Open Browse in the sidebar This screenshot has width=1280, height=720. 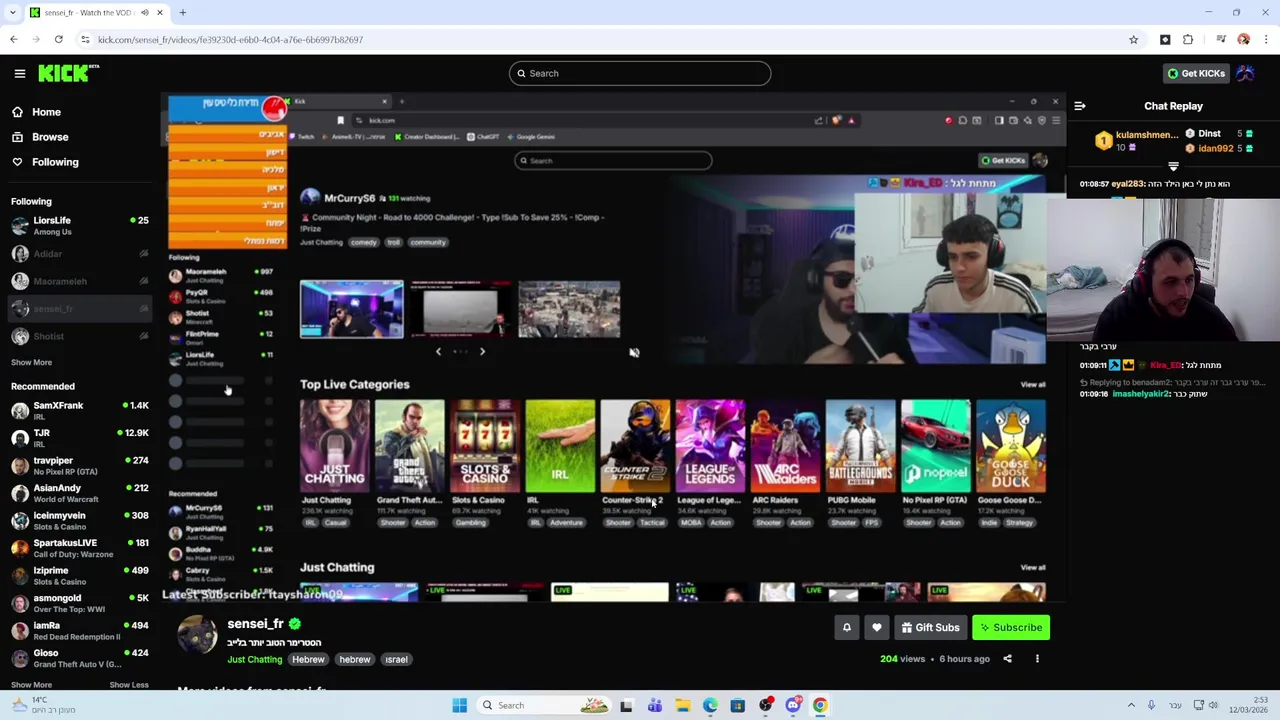tap(50, 137)
